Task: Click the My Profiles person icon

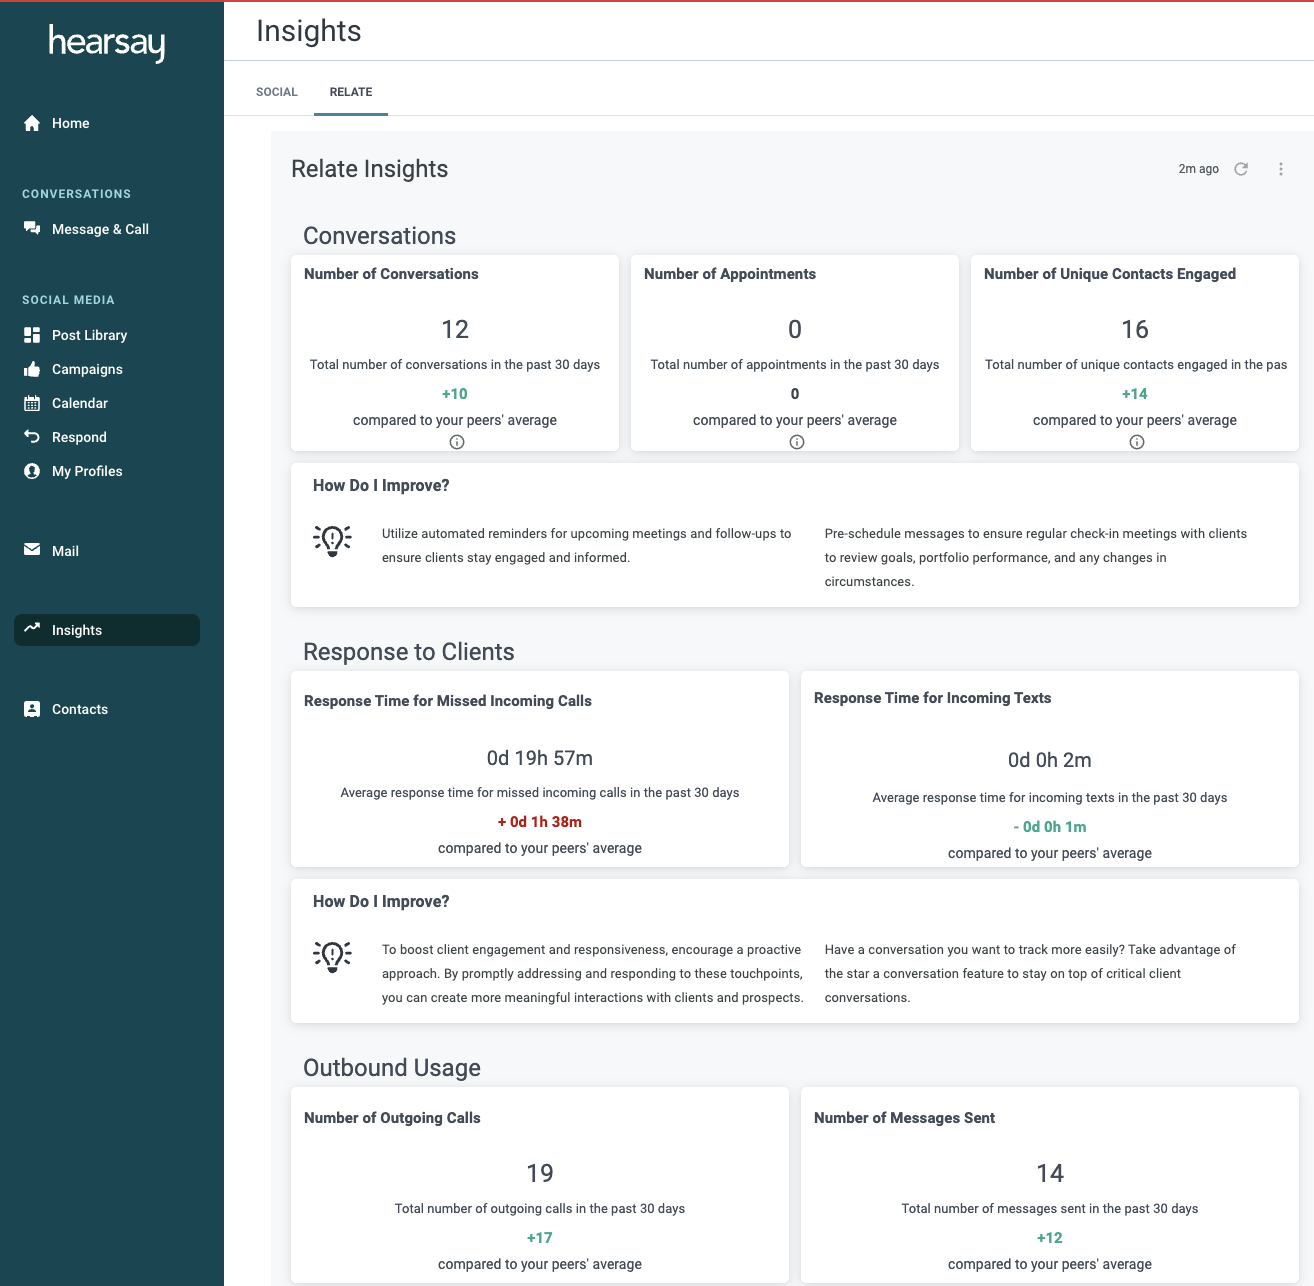Action: [32, 471]
